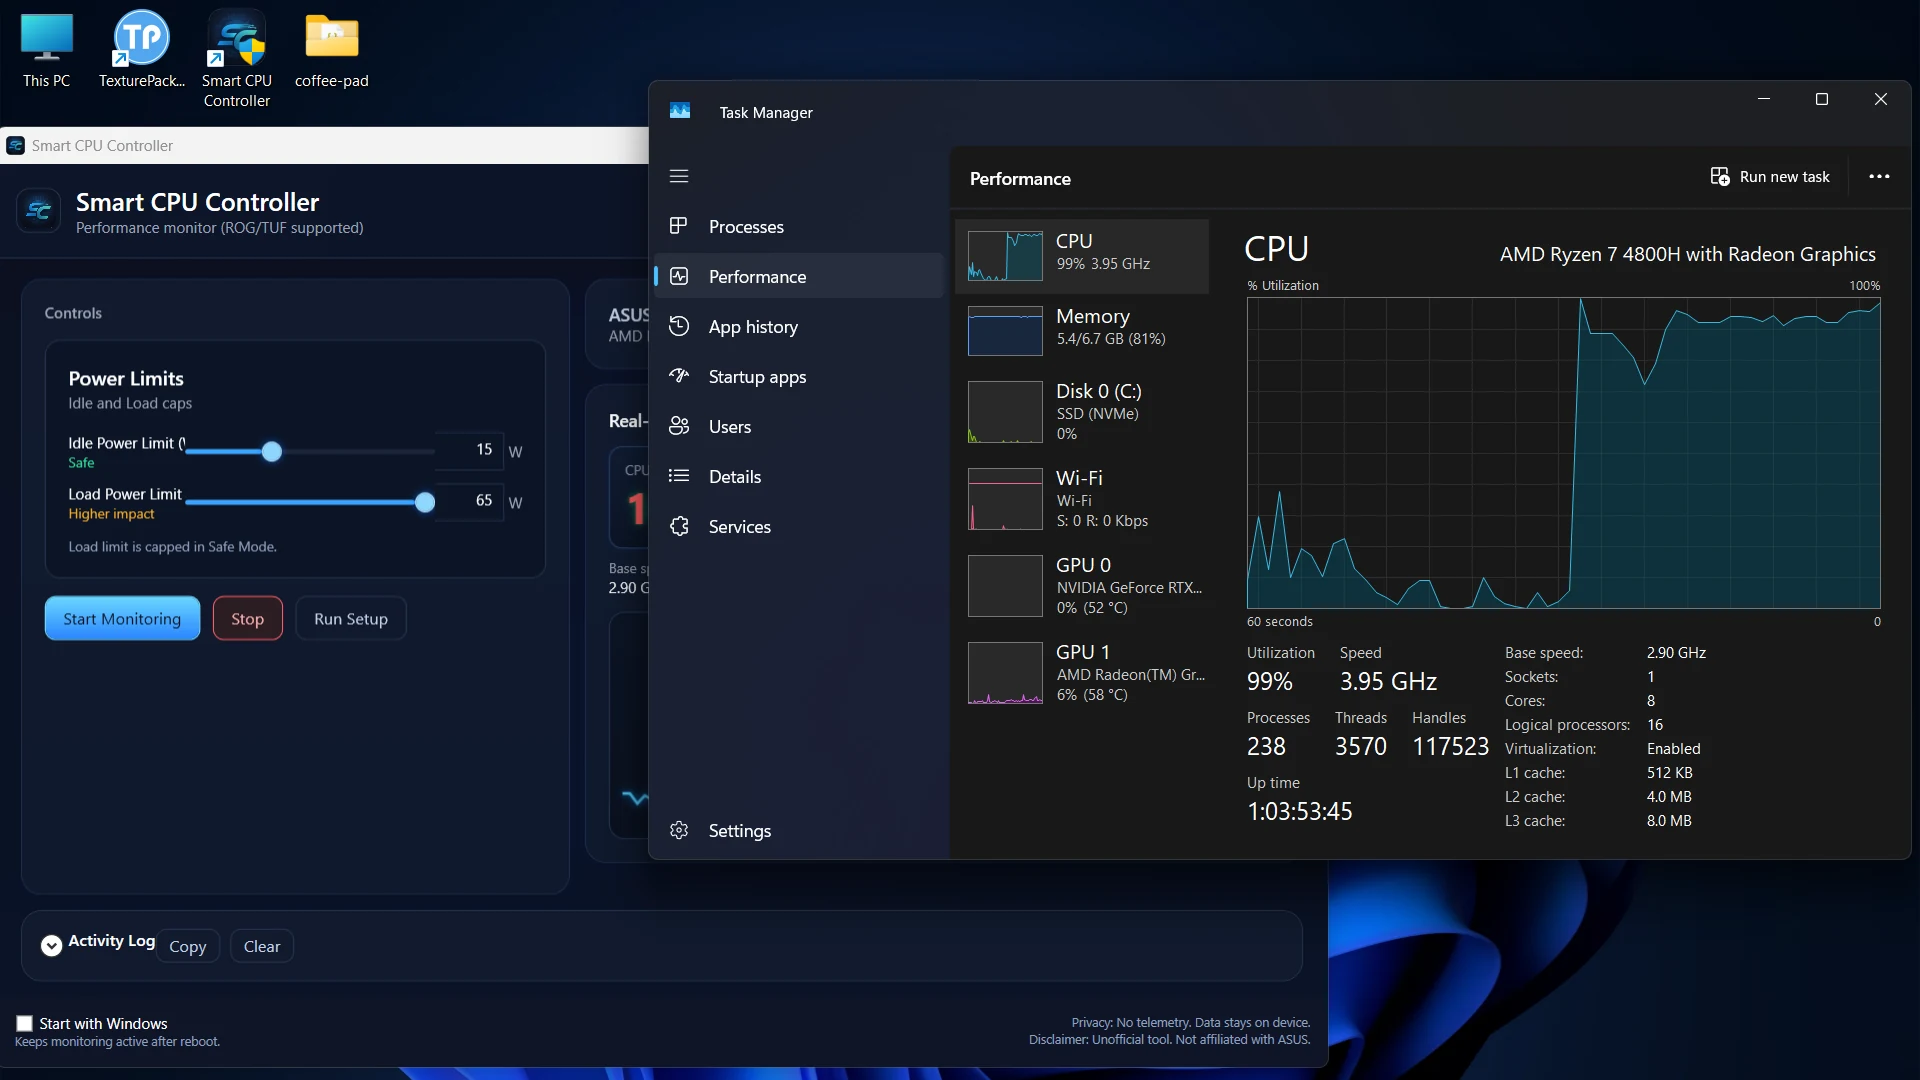Click the Processes icon in Task Manager sidebar
The image size is (1920, 1080).
679,226
